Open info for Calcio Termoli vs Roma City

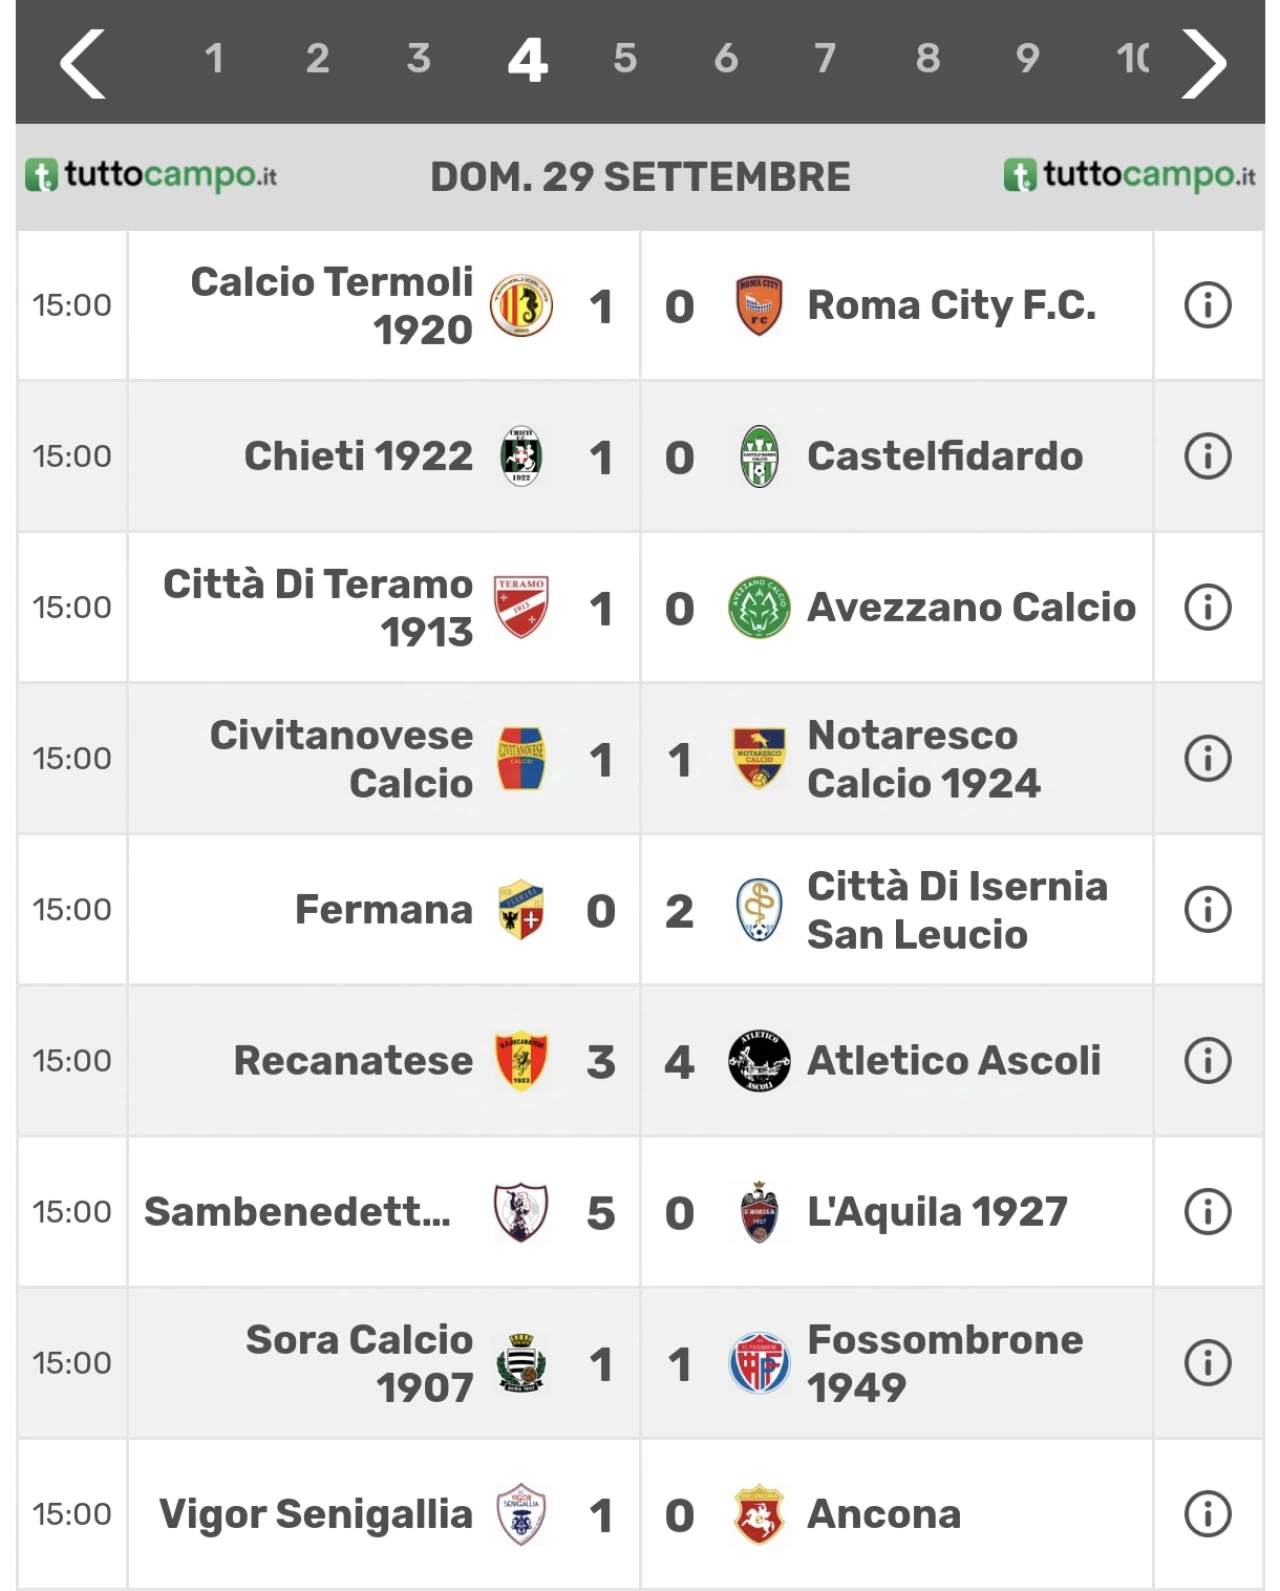coord(1207,305)
